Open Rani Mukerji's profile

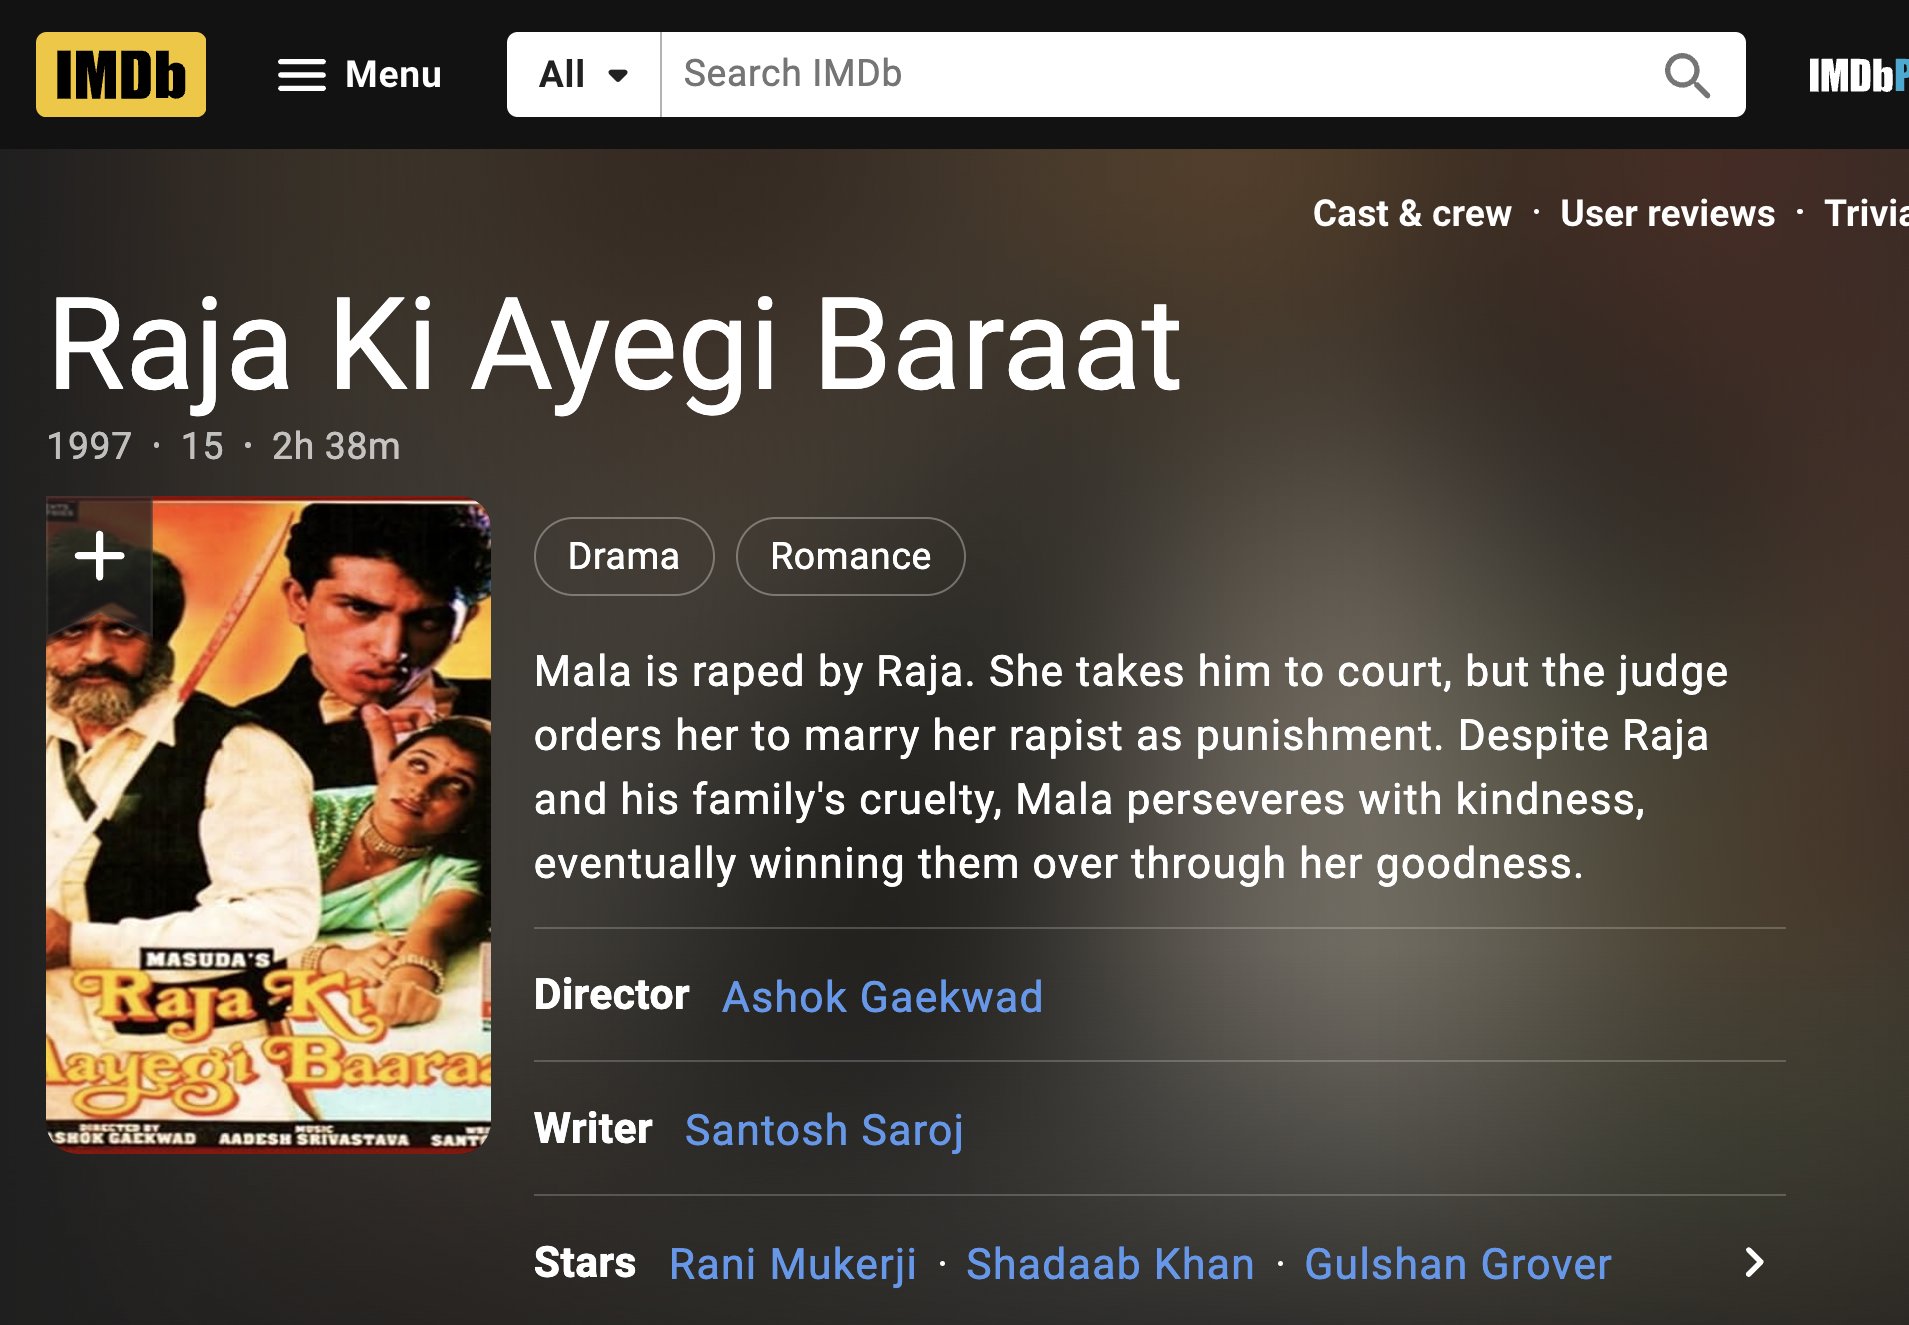pos(792,1264)
